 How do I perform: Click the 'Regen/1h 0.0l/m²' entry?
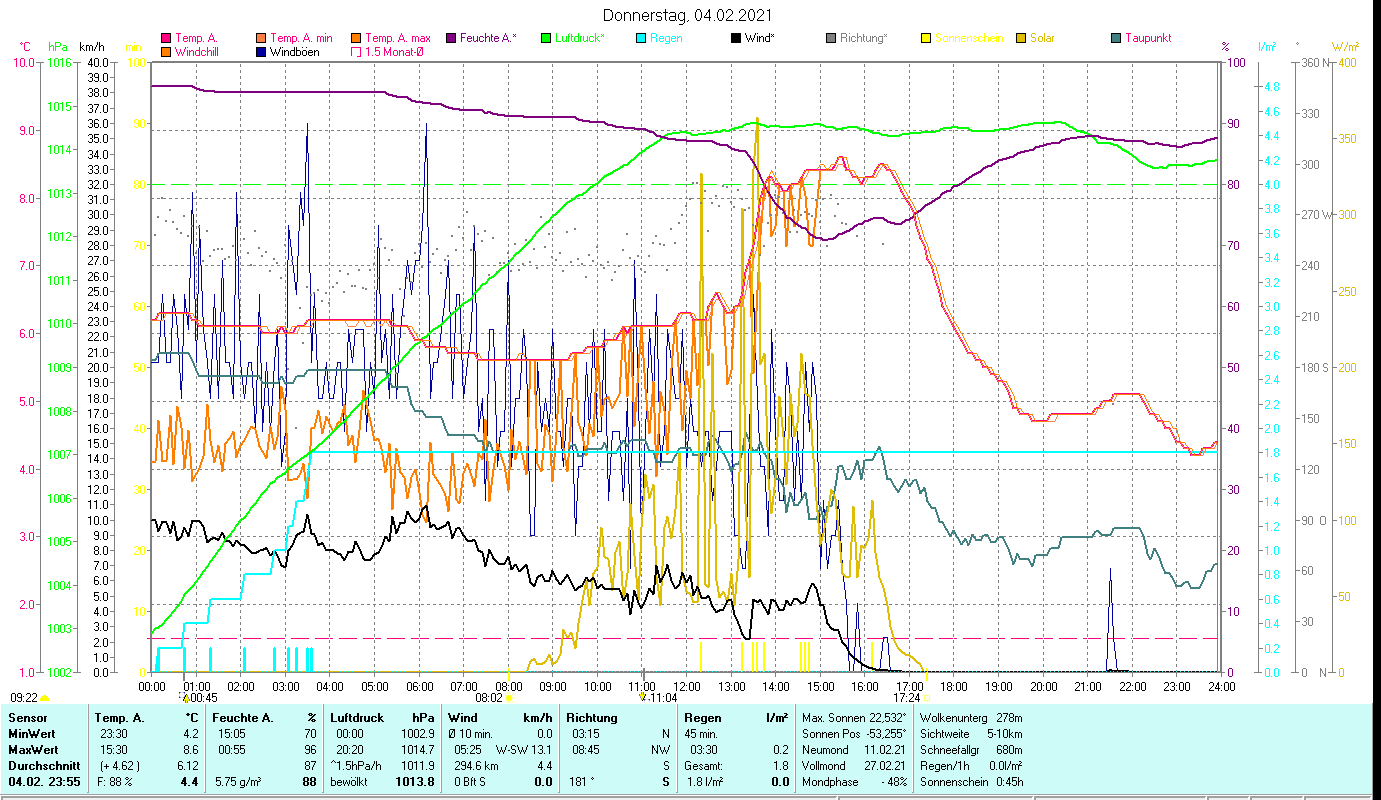point(971,765)
